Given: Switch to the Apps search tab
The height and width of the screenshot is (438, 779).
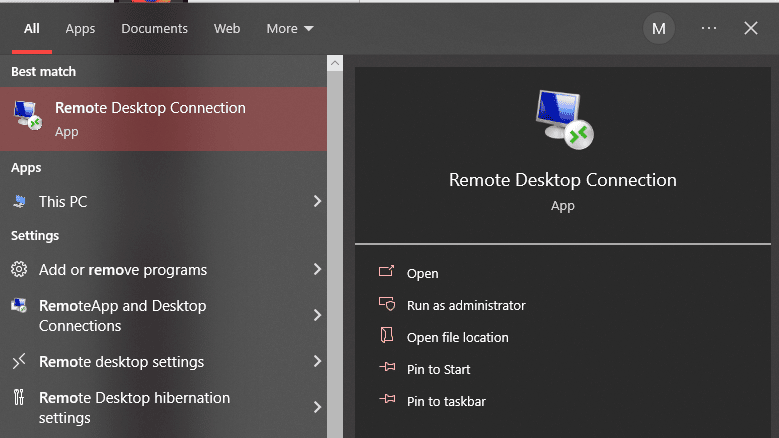Looking at the screenshot, I should [x=80, y=29].
